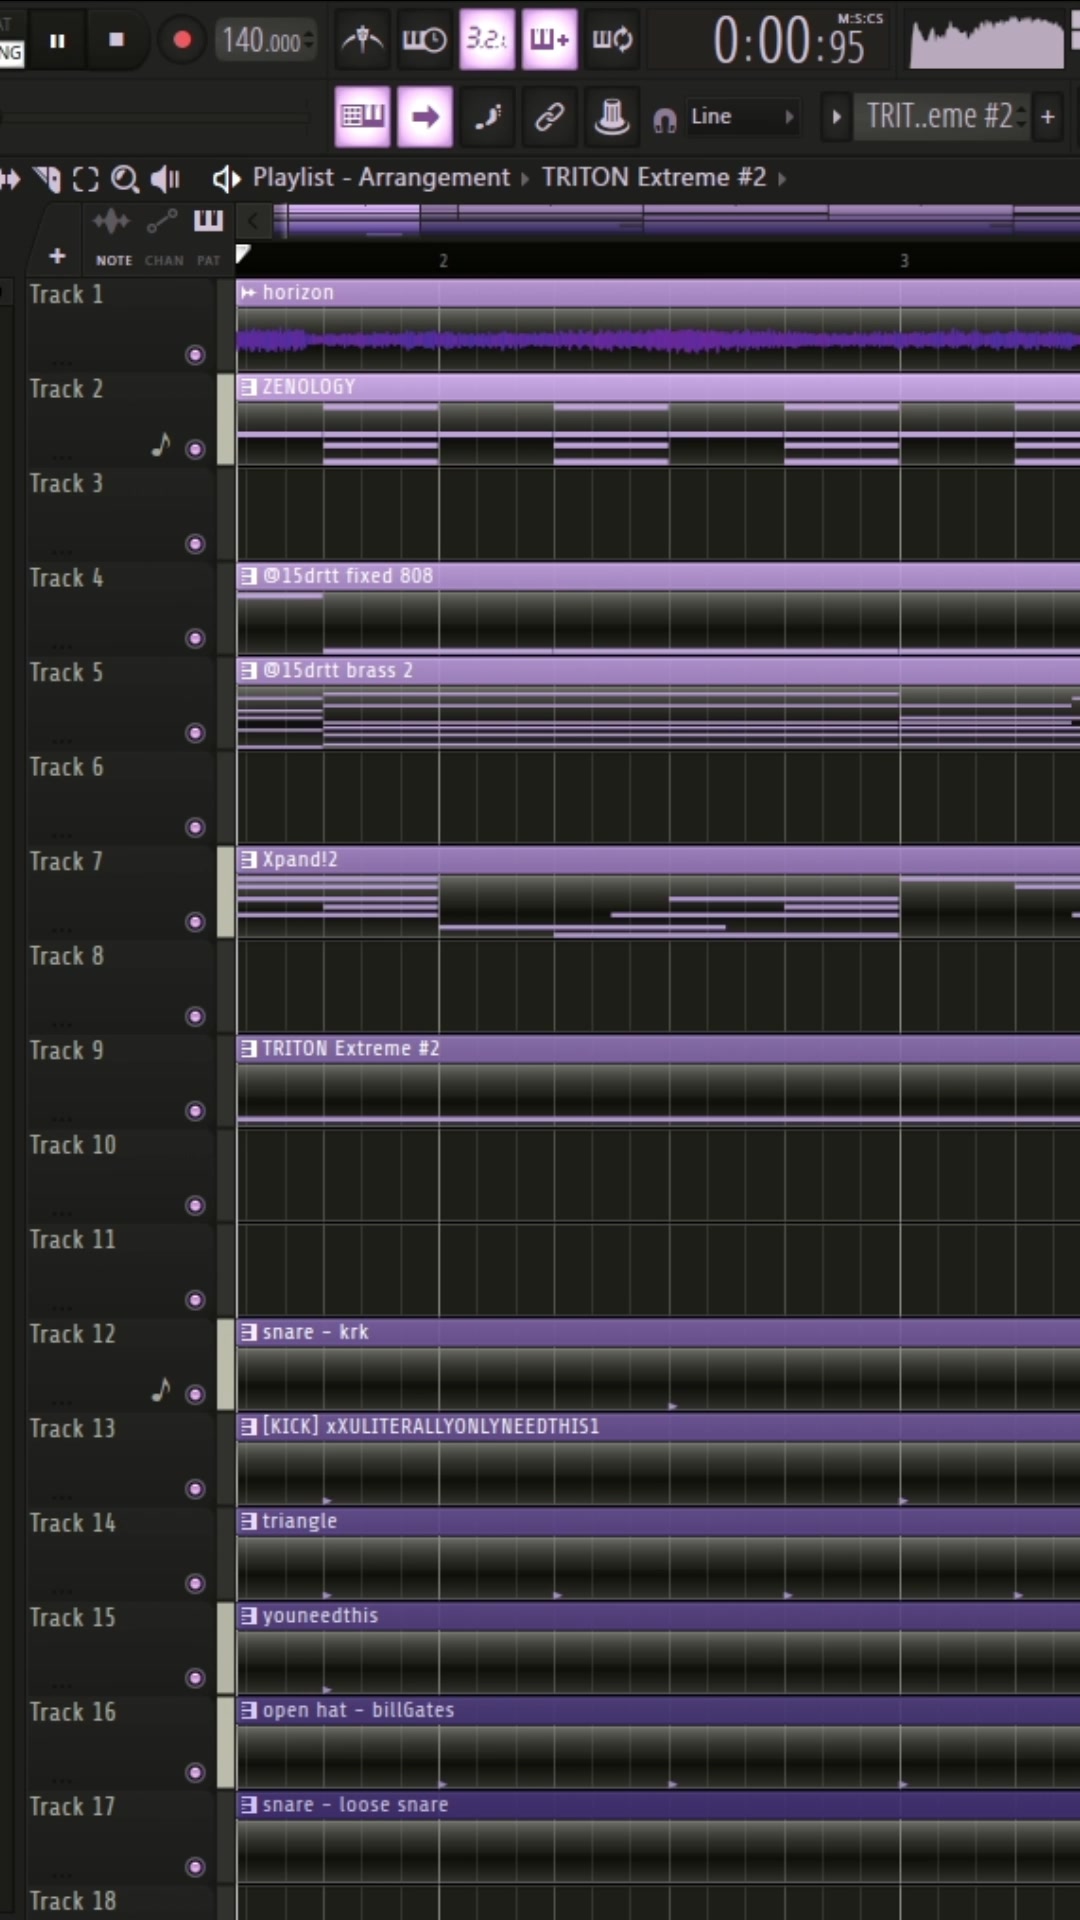Select the stamp tool icon
1080x1920 pixels.
(611, 117)
